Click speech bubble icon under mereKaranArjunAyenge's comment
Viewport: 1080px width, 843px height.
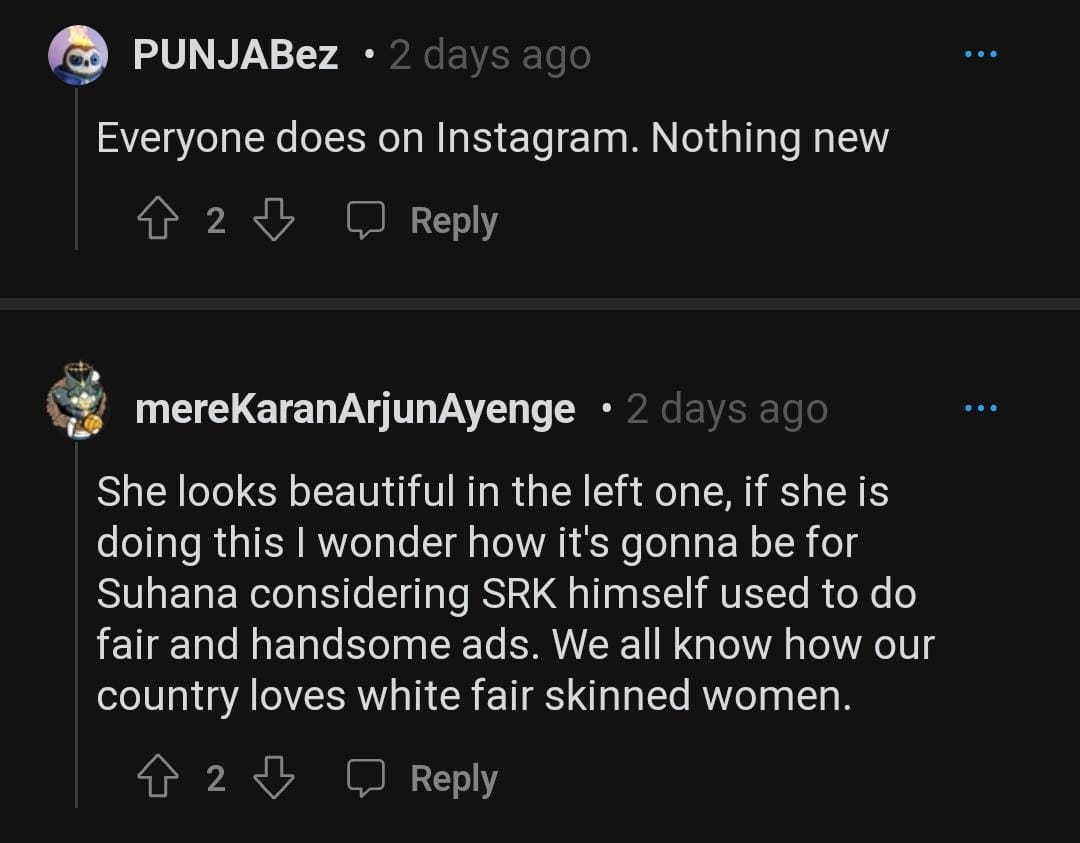coord(365,778)
